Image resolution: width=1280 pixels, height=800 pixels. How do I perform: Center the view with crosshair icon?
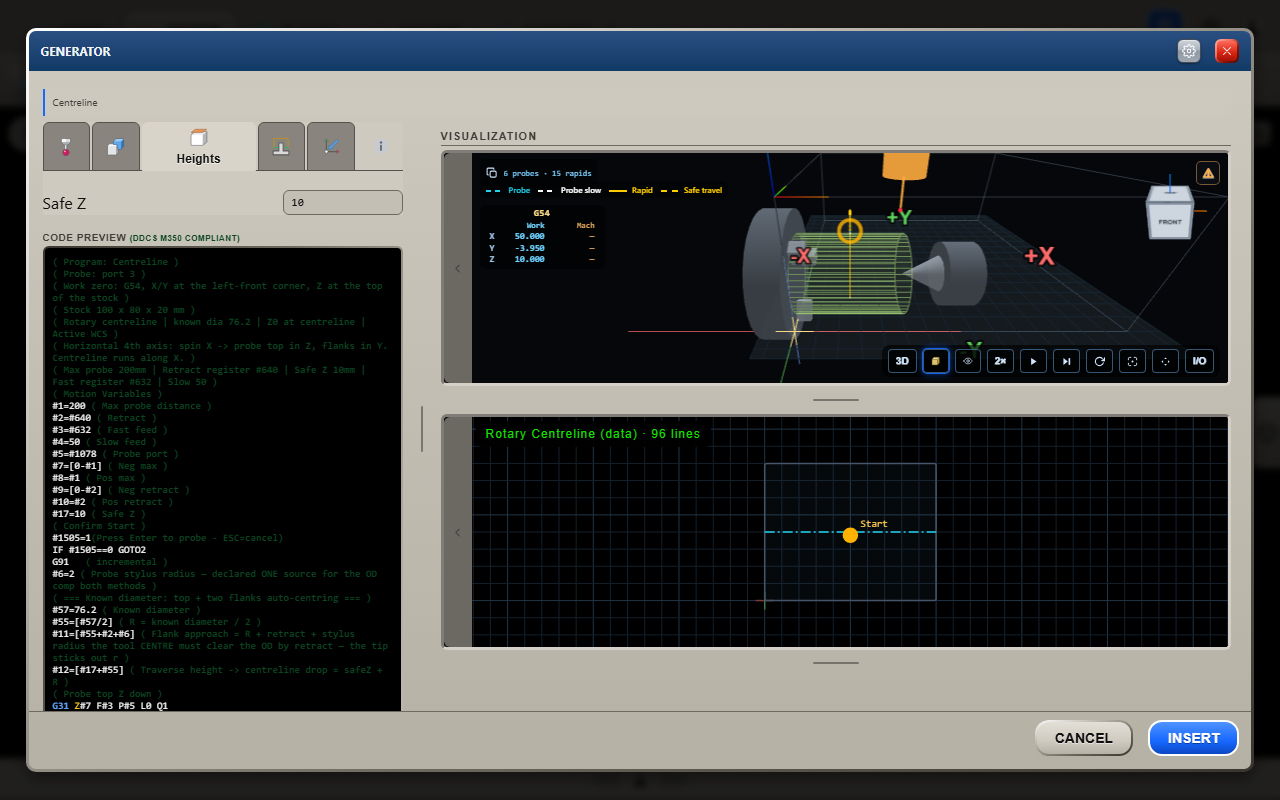click(x=1165, y=361)
